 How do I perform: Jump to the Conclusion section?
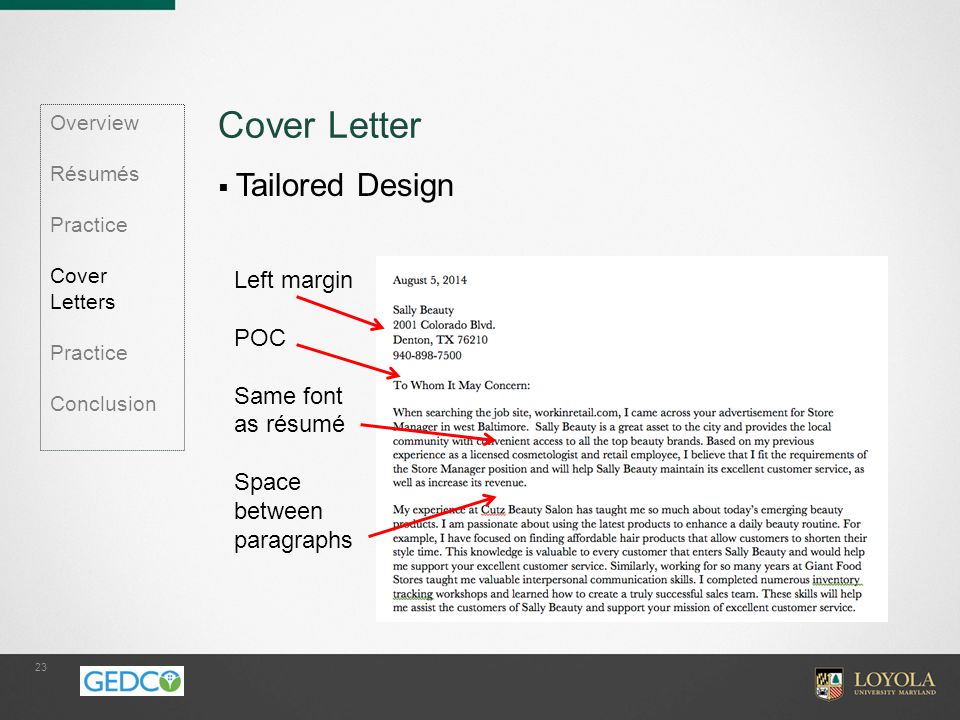[x=103, y=404]
